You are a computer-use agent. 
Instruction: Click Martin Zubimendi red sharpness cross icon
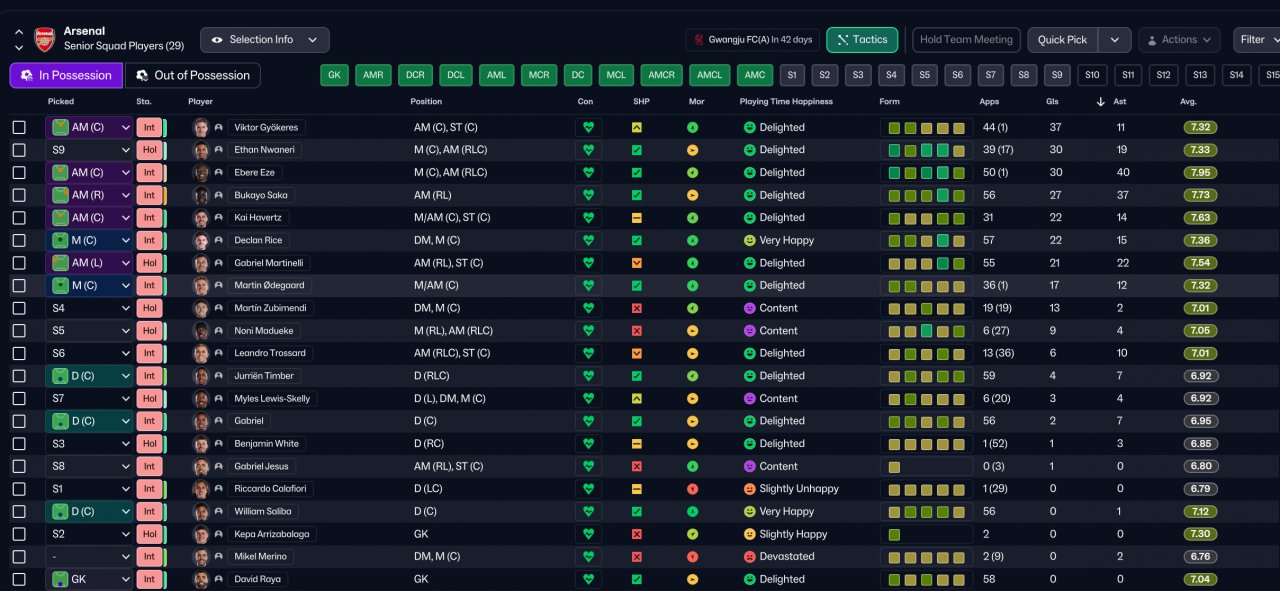pos(637,308)
